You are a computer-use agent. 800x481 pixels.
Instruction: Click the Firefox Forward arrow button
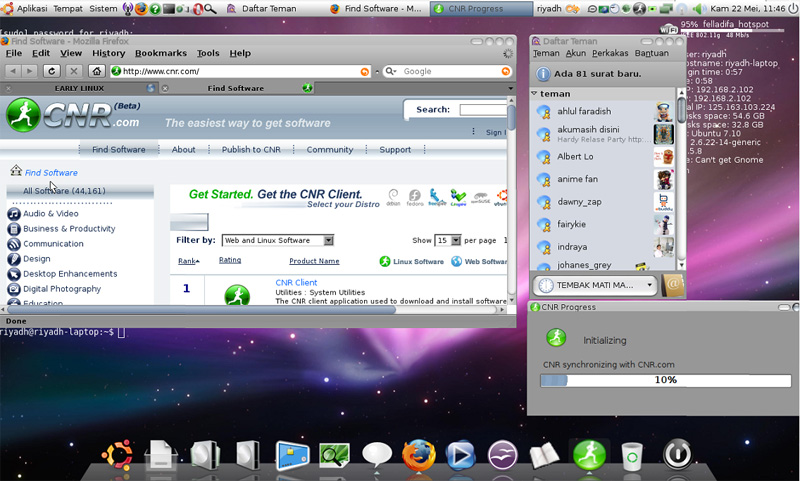(30, 71)
